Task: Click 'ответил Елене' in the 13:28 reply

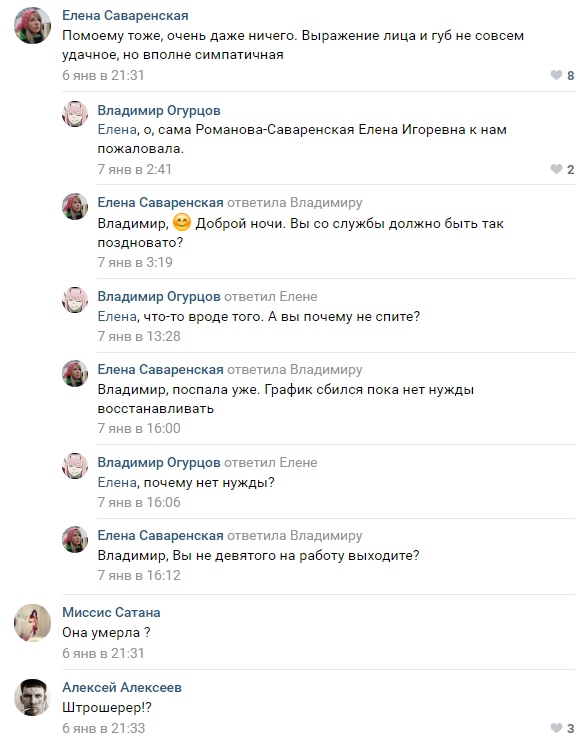Action: point(271,297)
